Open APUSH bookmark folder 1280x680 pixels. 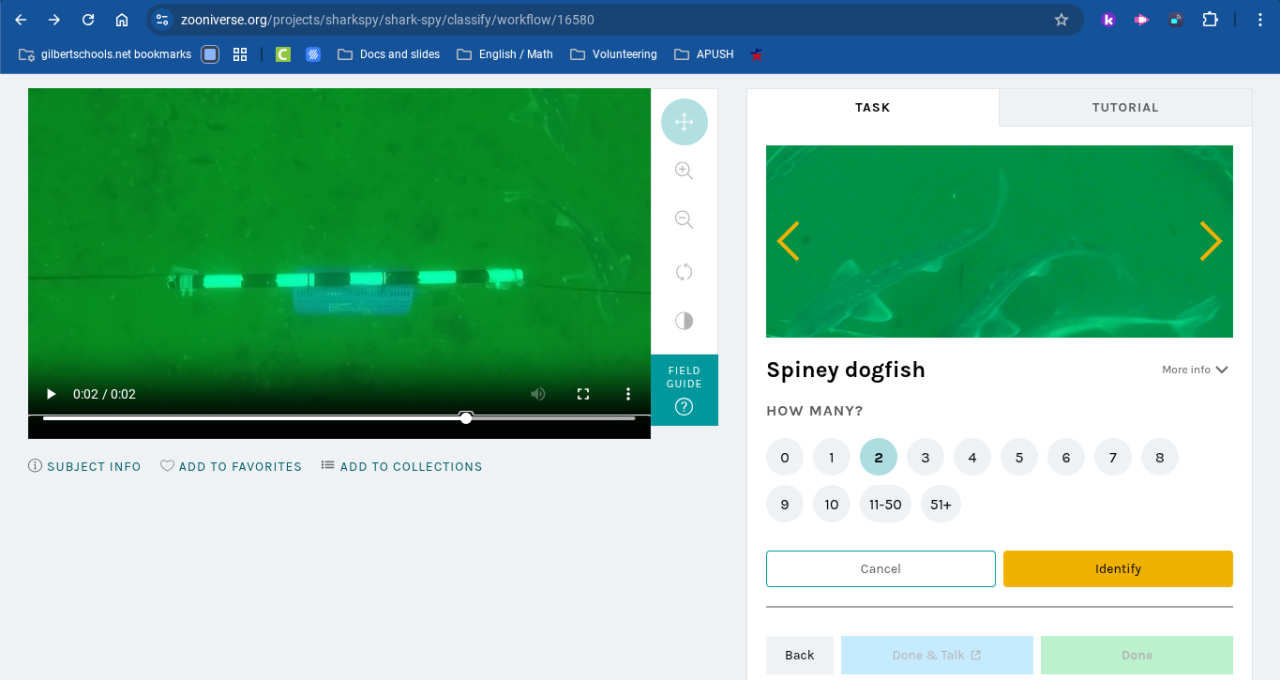704,54
